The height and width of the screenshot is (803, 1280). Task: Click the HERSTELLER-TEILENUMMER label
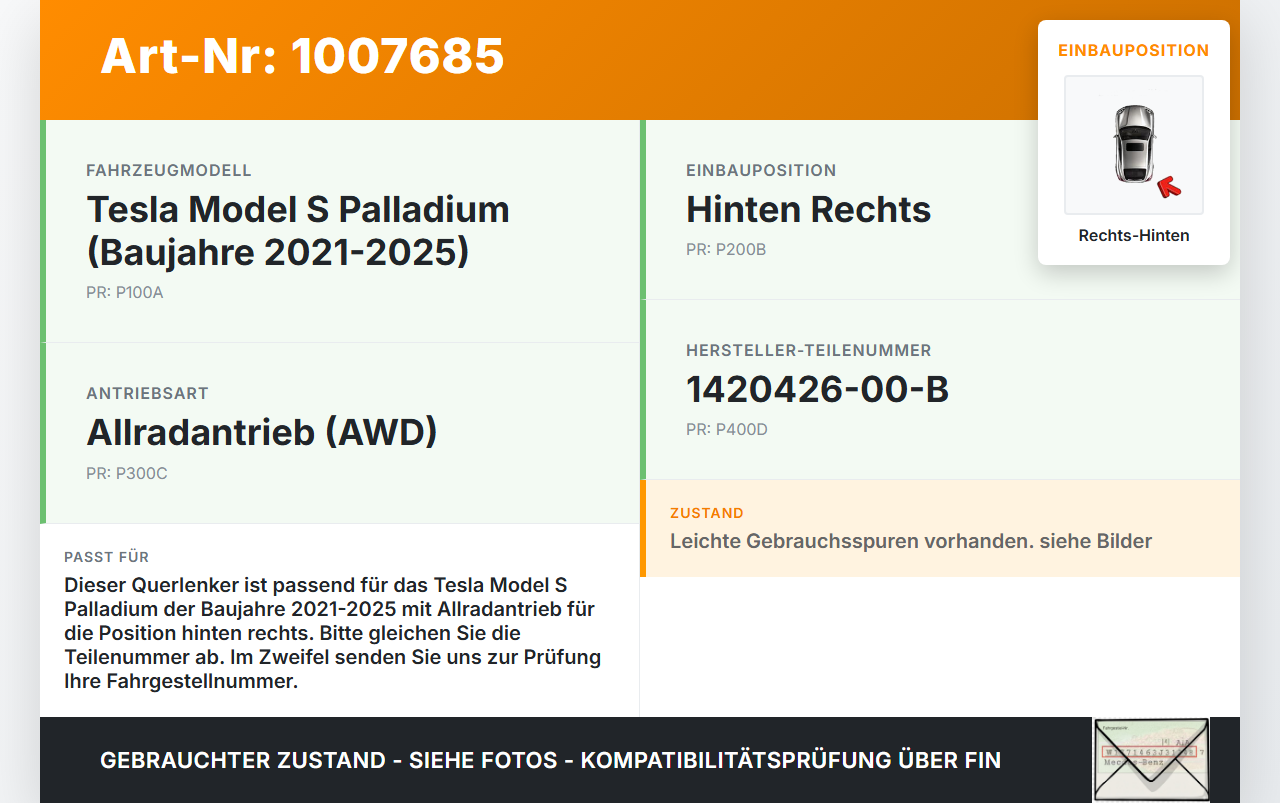(809, 351)
